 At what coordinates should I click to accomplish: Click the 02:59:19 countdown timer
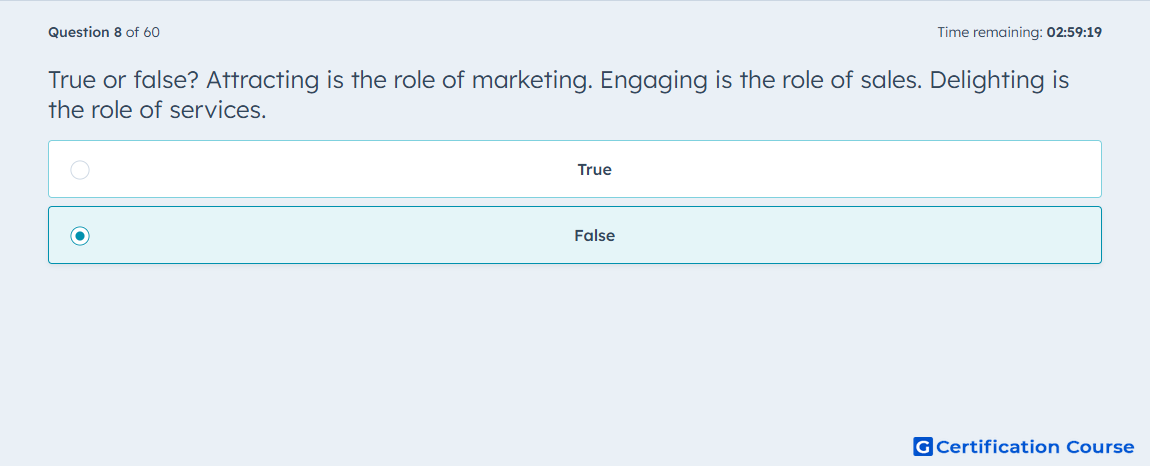click(1074, 32)
